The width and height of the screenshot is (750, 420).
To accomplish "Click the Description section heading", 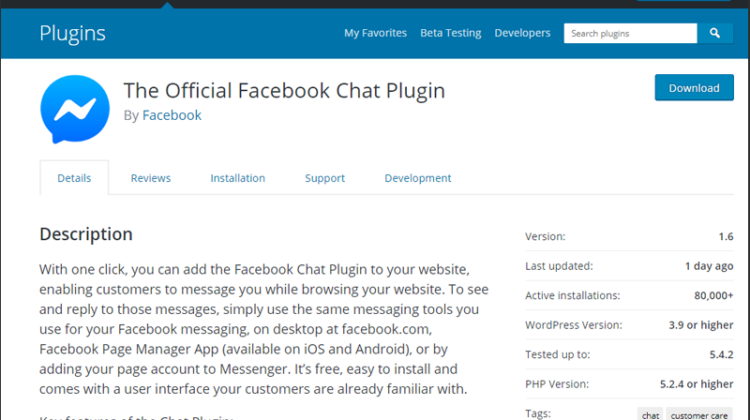I will (x=86, y=234).
